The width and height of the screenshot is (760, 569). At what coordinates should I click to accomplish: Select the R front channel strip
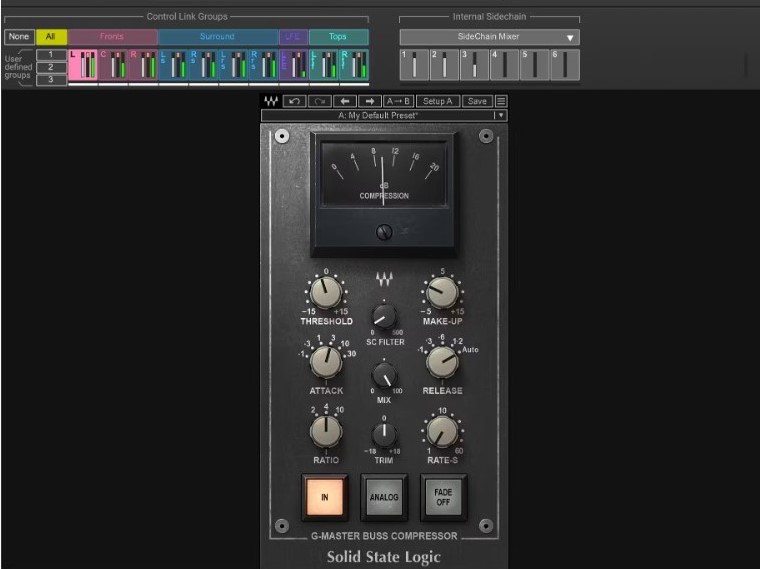coord(143,64)
